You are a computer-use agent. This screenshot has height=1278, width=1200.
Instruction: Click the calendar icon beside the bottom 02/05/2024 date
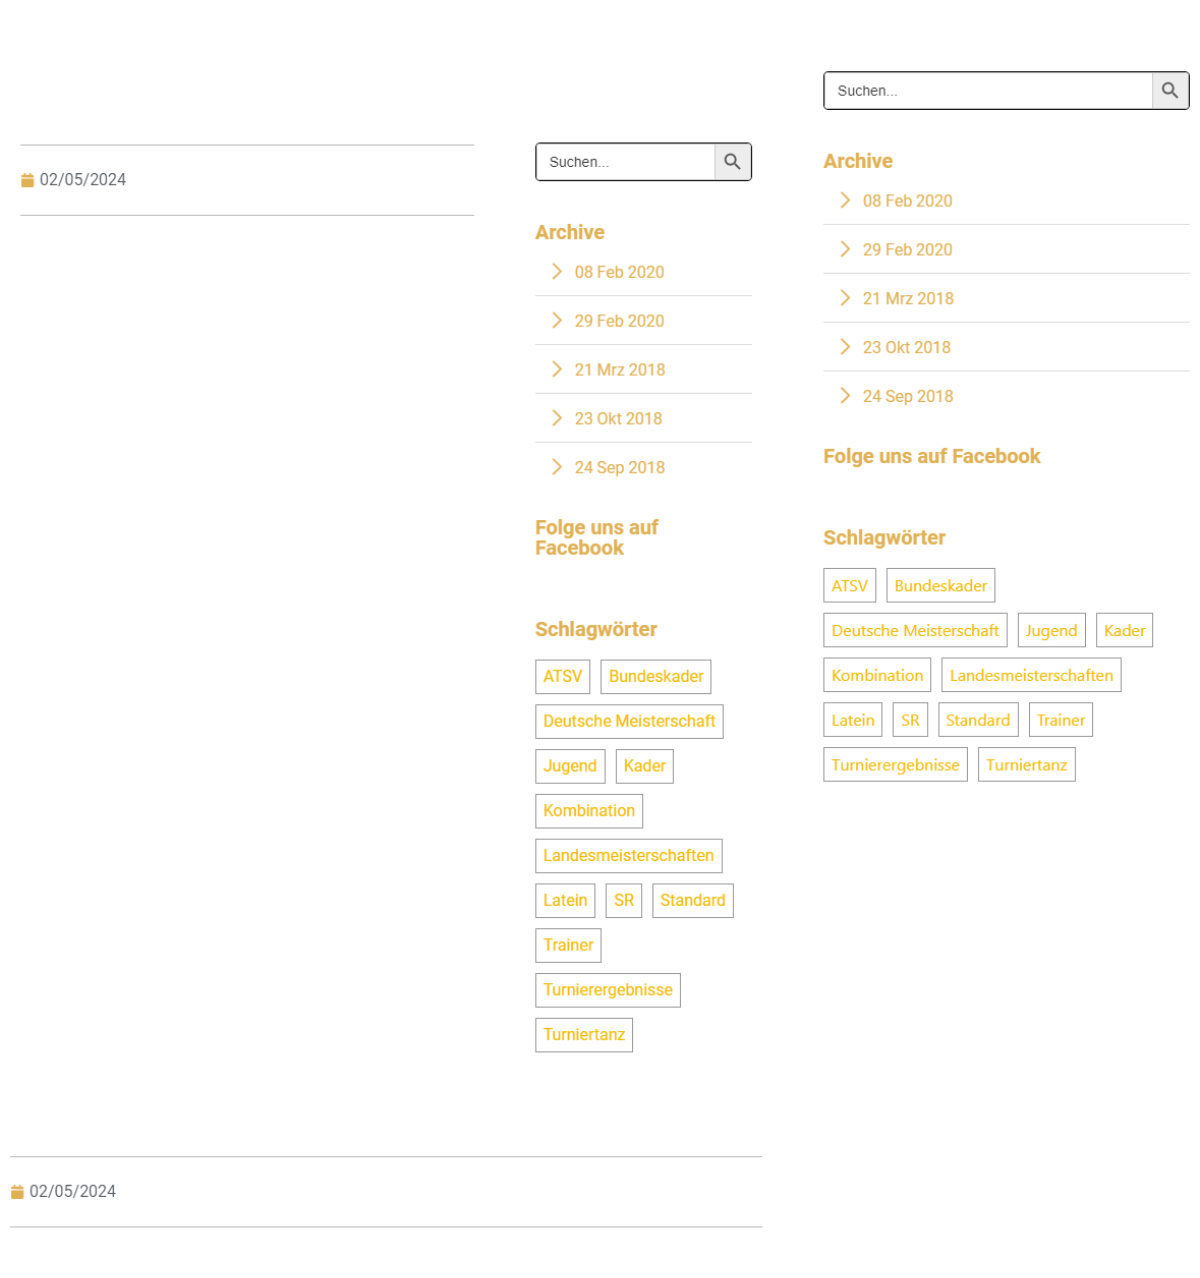pos(17,1192)
